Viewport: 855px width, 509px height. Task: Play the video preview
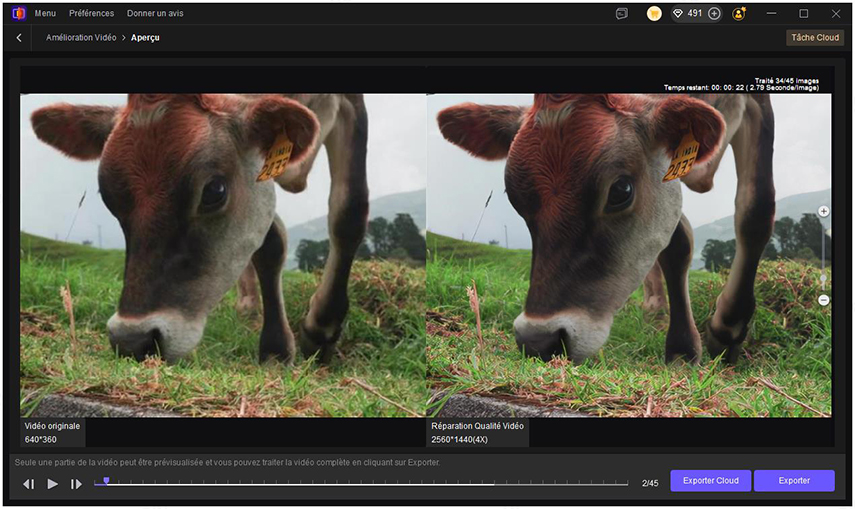pos(52,483)
